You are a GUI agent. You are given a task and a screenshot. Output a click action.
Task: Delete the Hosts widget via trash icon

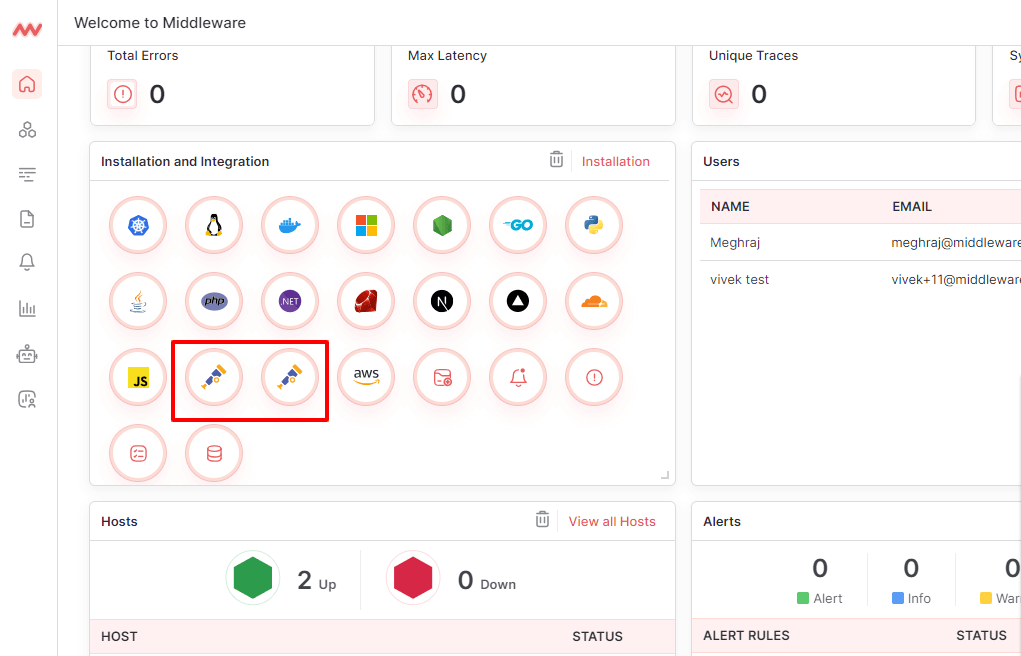click(542, 520)
